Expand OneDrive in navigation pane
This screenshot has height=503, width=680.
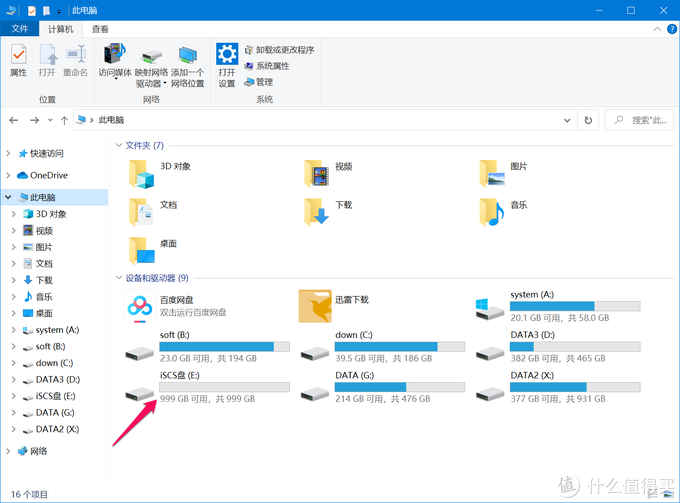point(8,175)
